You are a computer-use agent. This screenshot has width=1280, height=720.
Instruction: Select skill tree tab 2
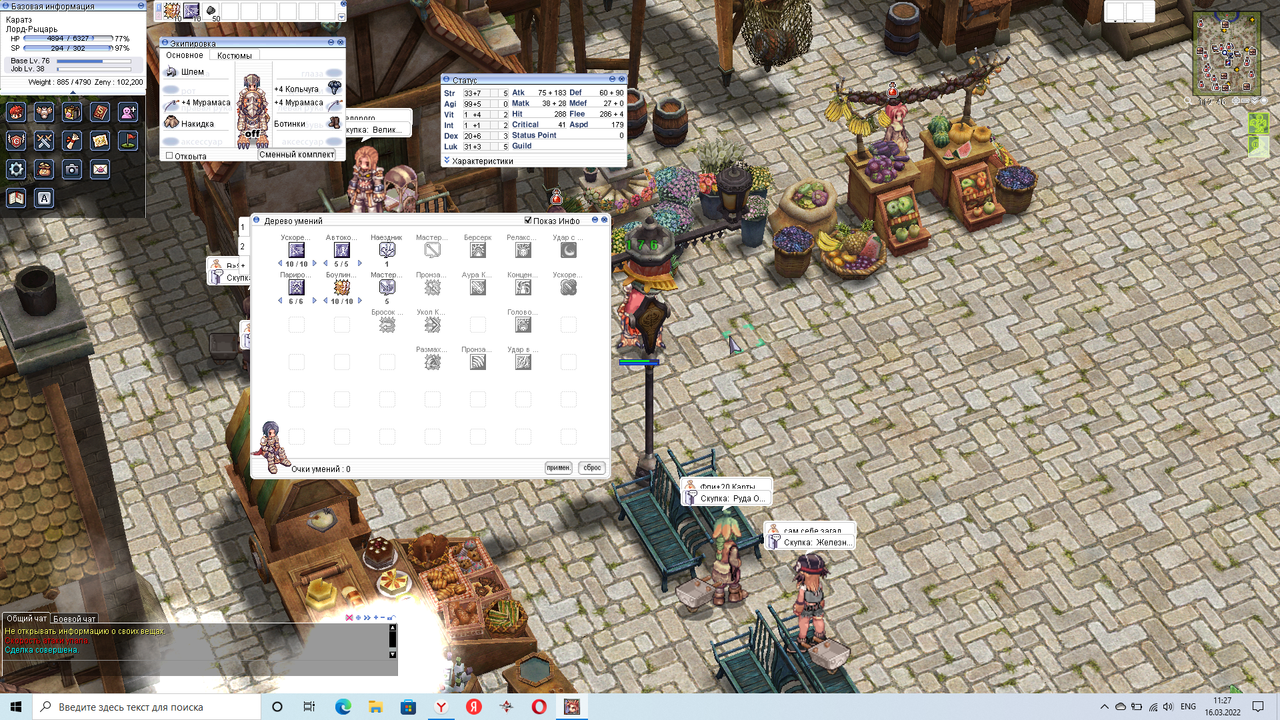click(242, 246)
